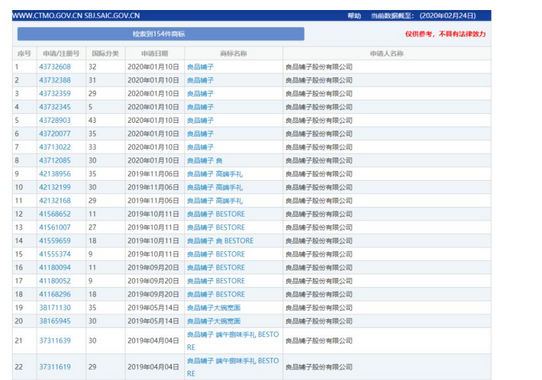
Task: Open trademark name link in row 19
Action: tap(214, 308)
